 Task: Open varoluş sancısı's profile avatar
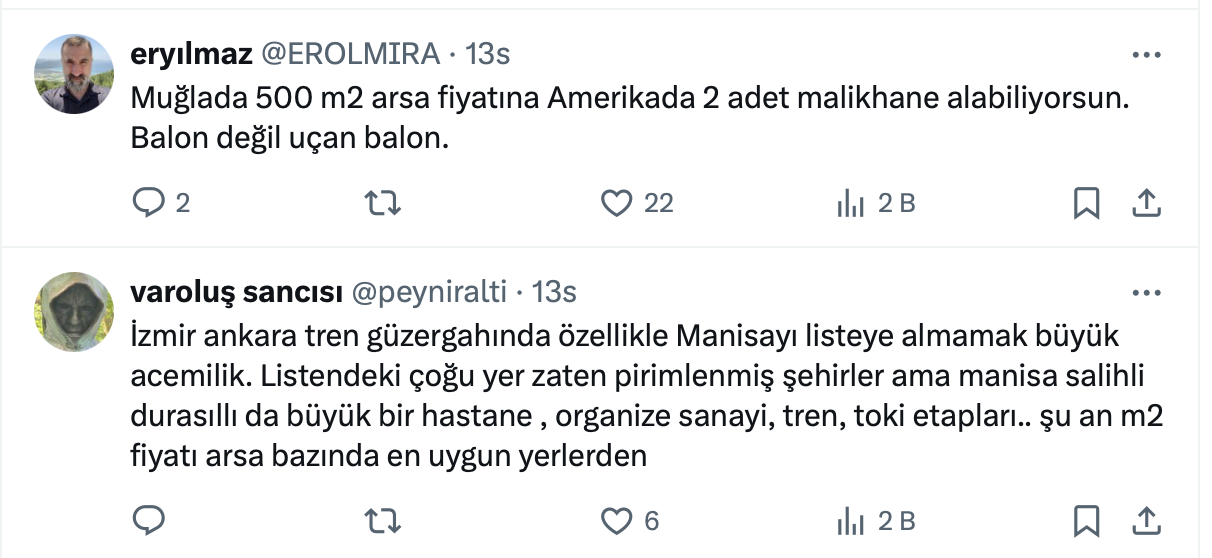point(74,312)
